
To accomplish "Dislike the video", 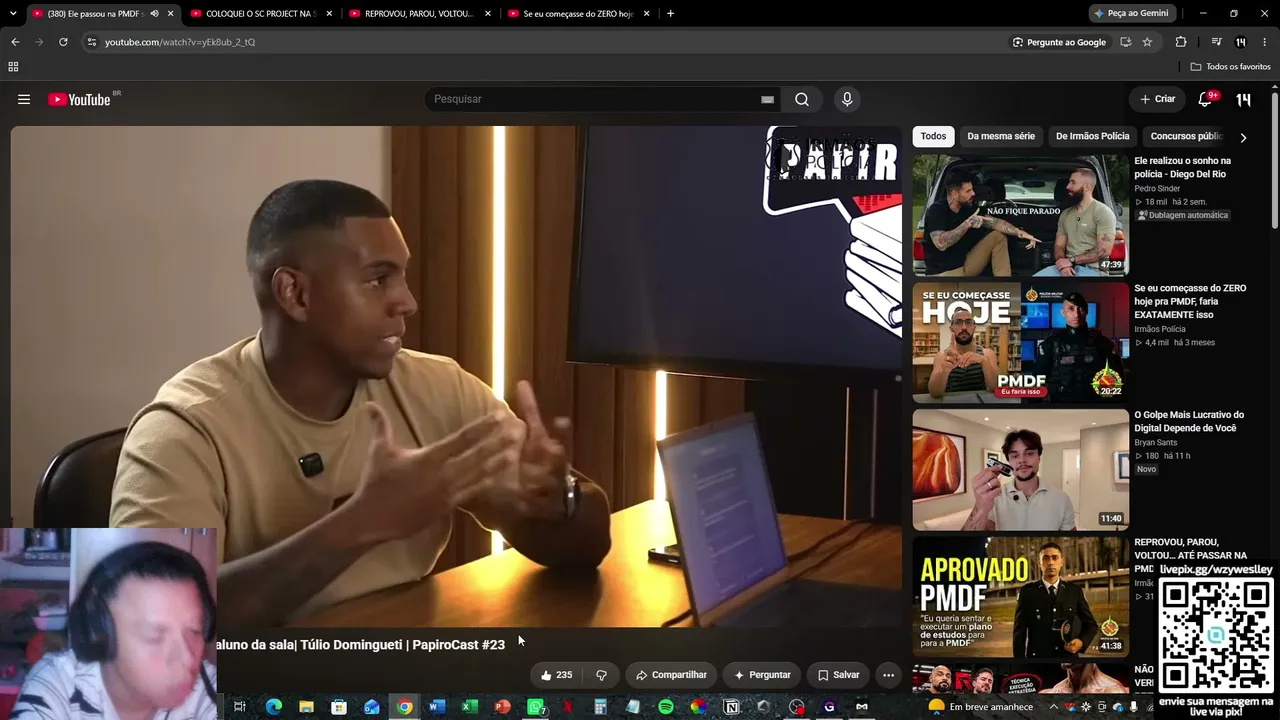I will tap(601, 675).
